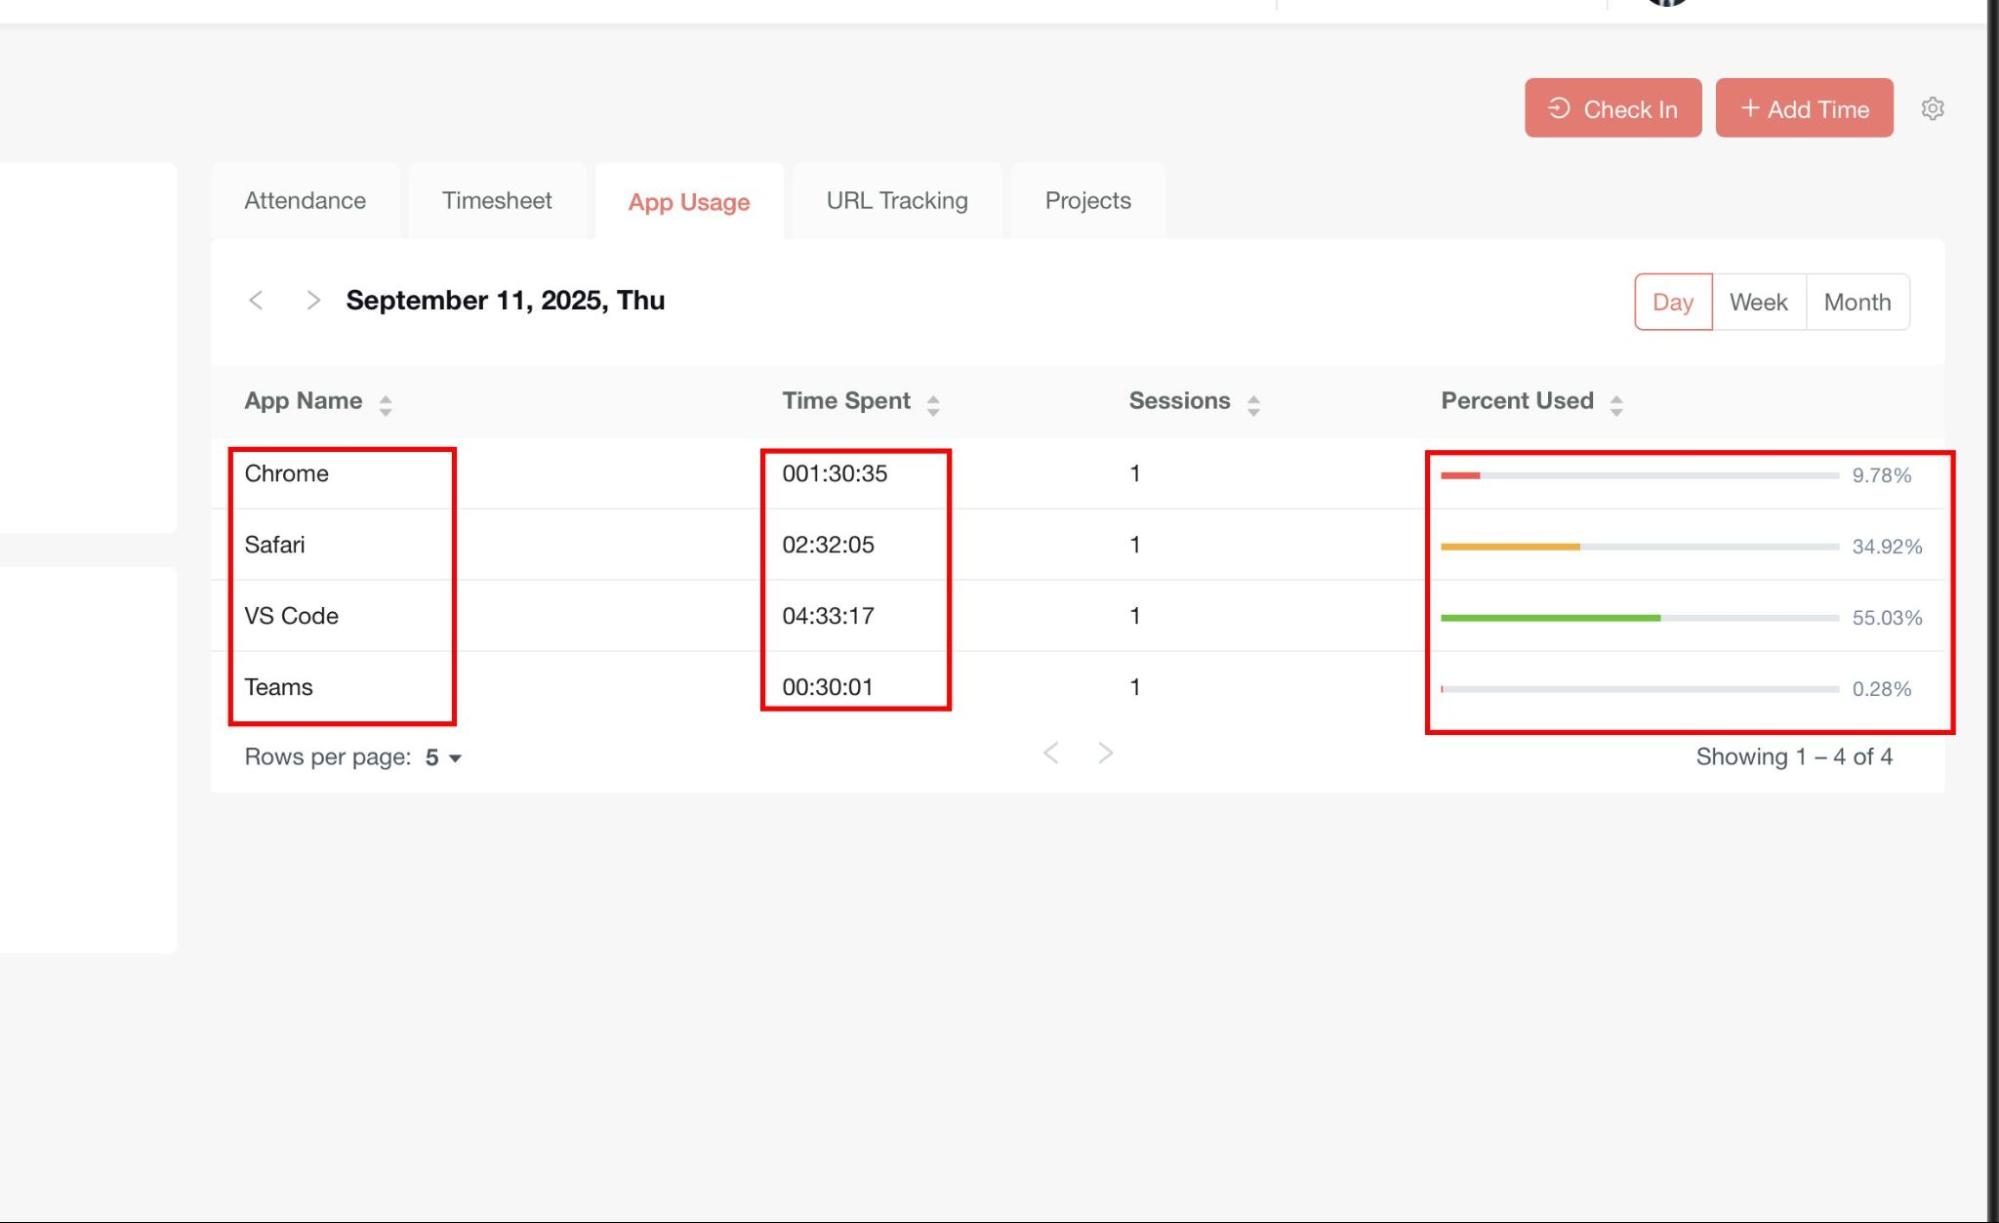Sort by Percent Used column
This screenshot has width=1999, height=1223.
tap(1616, 404)
